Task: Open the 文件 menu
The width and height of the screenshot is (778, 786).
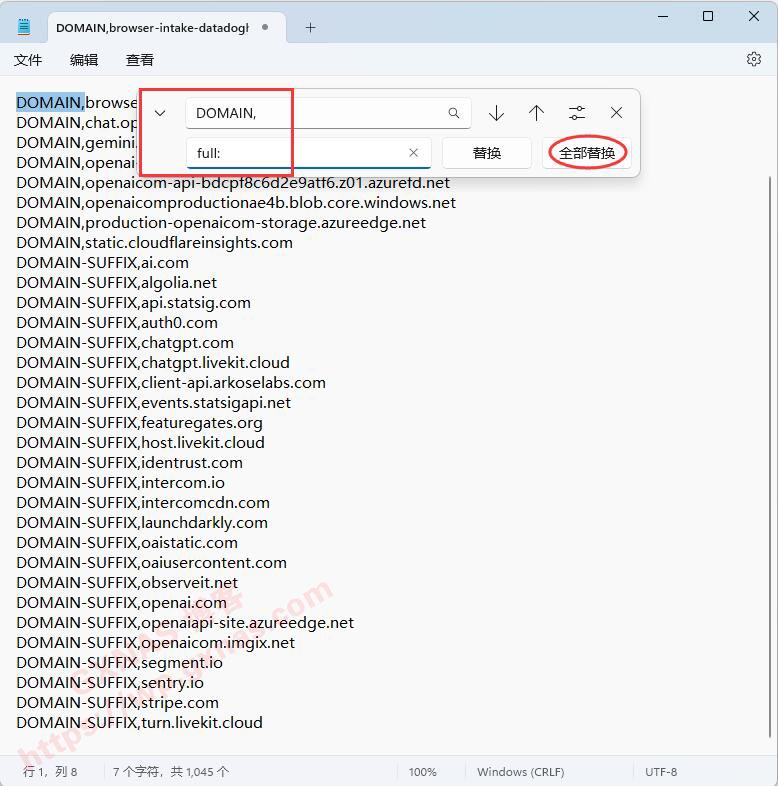Action: [28, 60]
